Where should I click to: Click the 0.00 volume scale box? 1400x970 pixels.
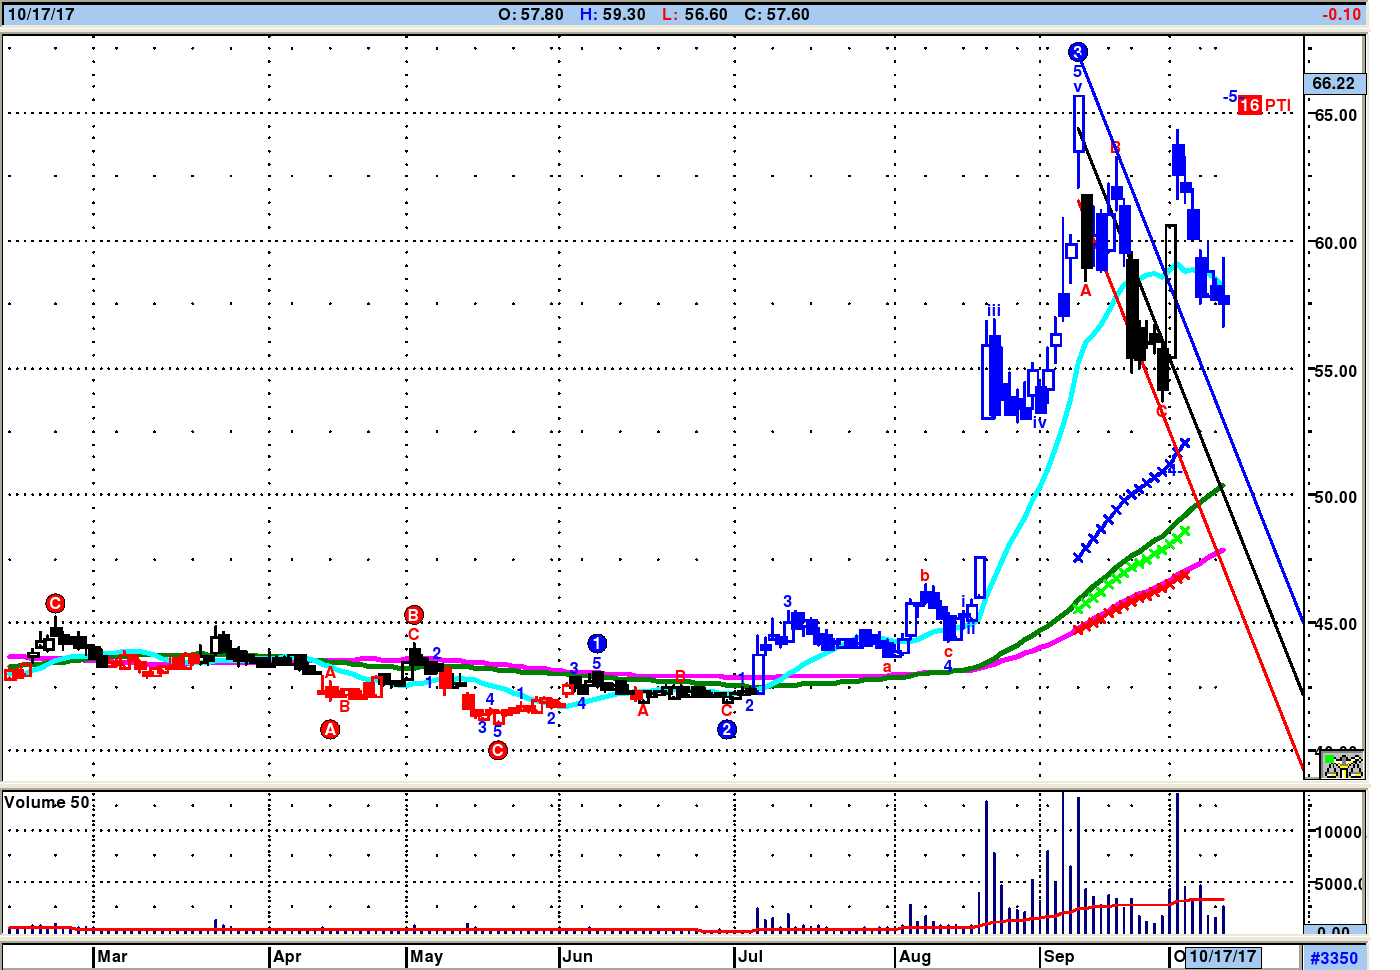1333,932
